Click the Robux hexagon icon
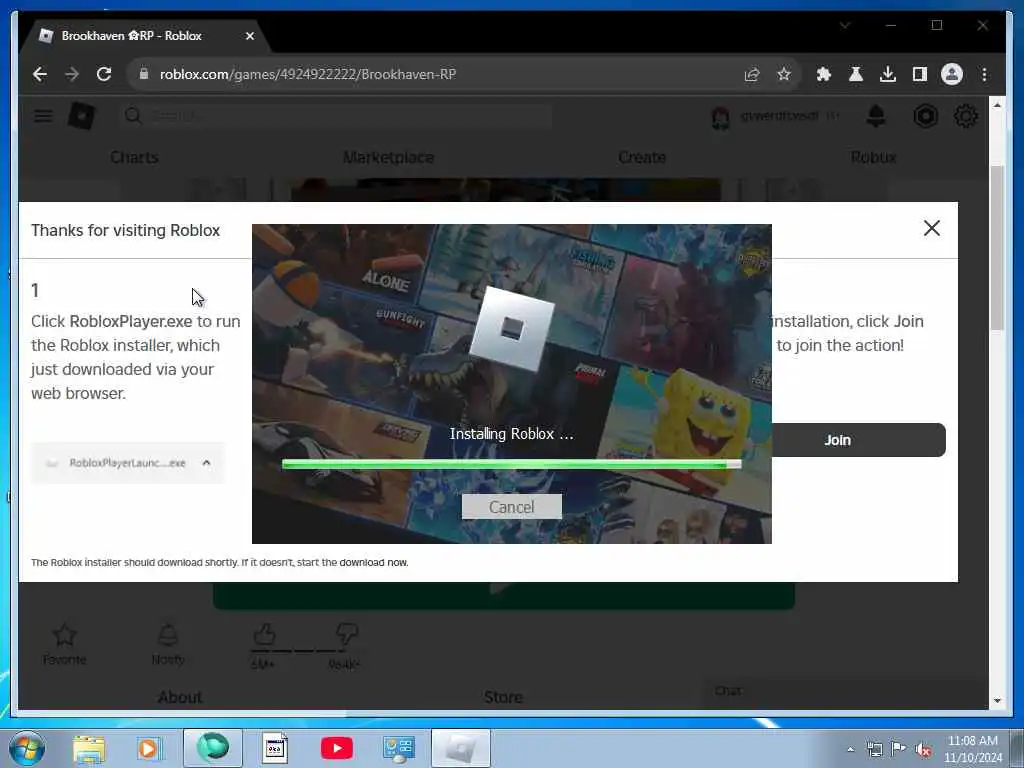 tap(925, 116)
